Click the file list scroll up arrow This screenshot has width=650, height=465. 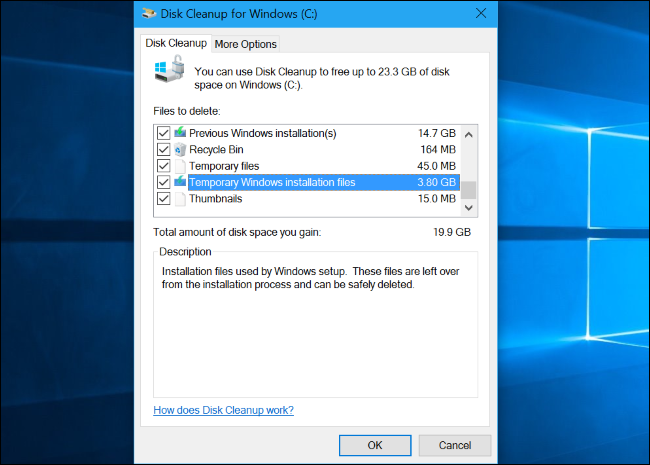(x=469, y=135)
